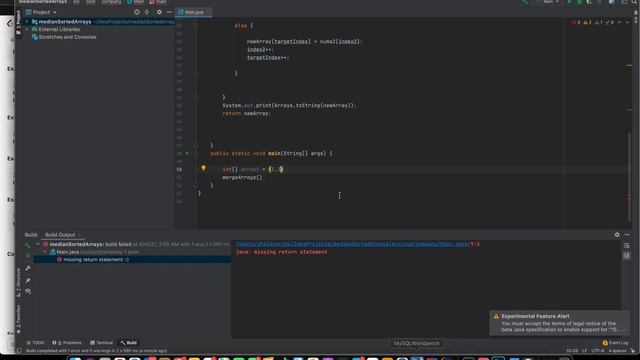Click the editor vertical scrollbar thumb

pyautogui.click(x=629, y=176)
